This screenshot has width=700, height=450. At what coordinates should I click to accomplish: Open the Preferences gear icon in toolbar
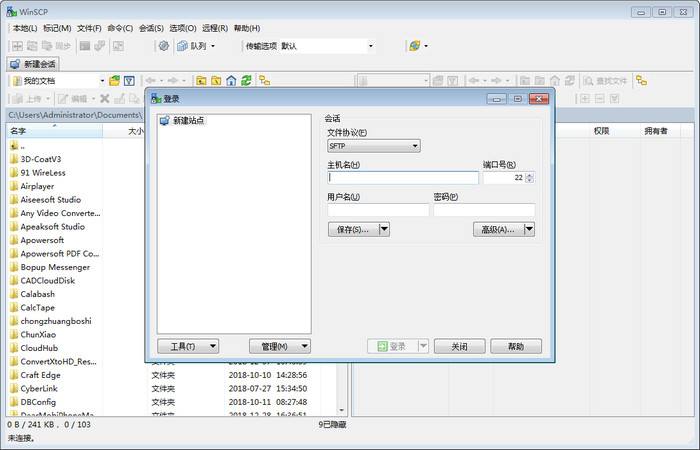(164, 46)
